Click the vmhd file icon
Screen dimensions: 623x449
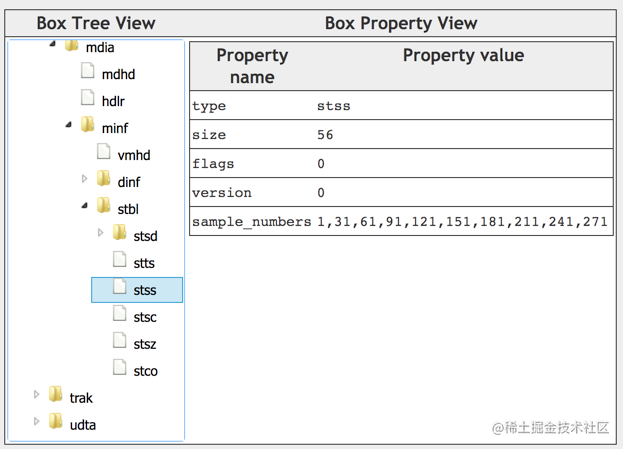pos(104,151)
